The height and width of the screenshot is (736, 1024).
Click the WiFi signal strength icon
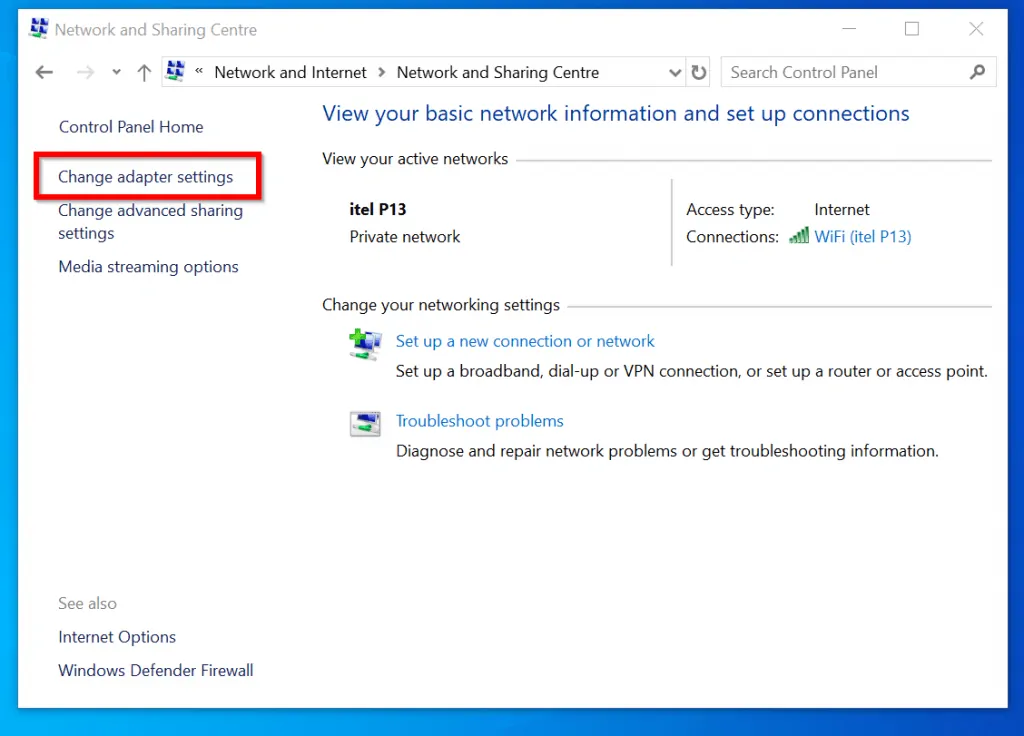[799, 236]
